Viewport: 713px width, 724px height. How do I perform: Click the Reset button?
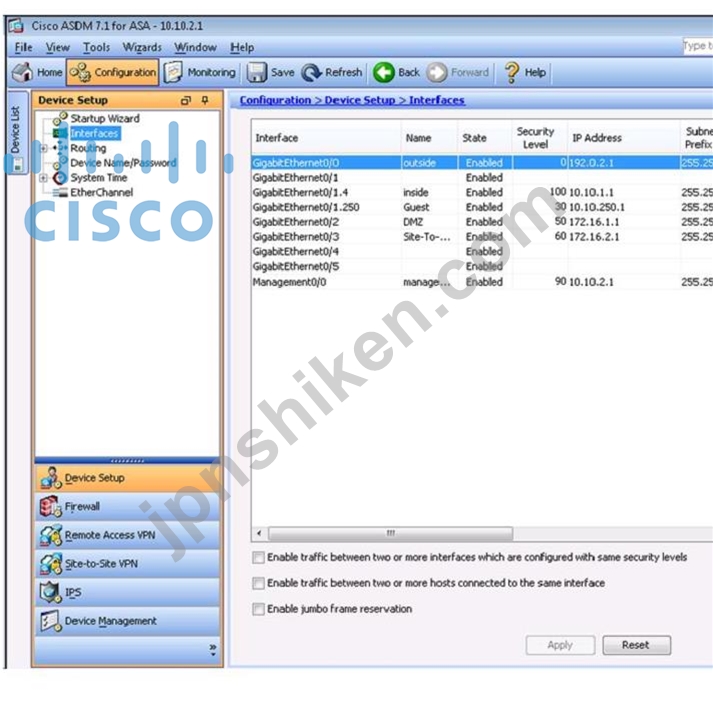[636, 645]
